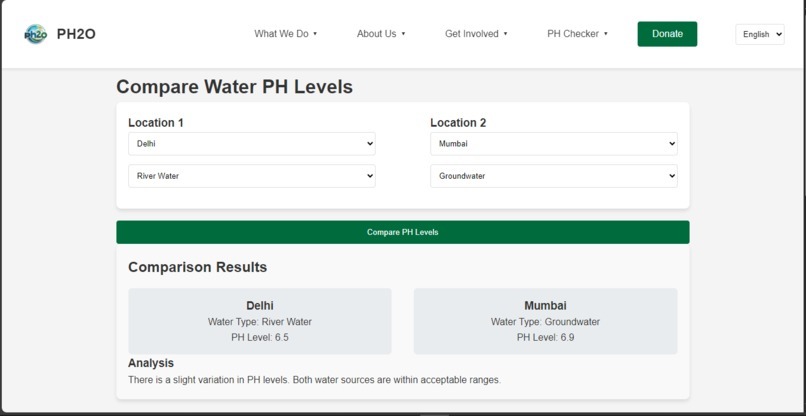Image resolution: width=806 pixels, height=416 pixels.
Task: Click the Delhi result card
Action: pyautogui.click(x=260, y=321)
